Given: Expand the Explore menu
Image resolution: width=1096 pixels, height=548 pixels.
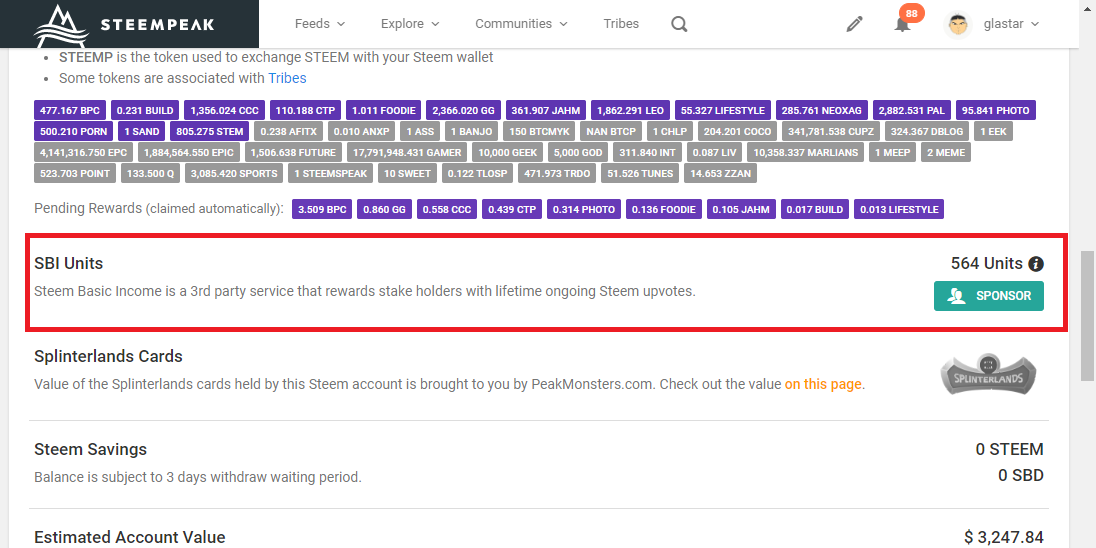Looking at the screenshot, I should [410, 24].
